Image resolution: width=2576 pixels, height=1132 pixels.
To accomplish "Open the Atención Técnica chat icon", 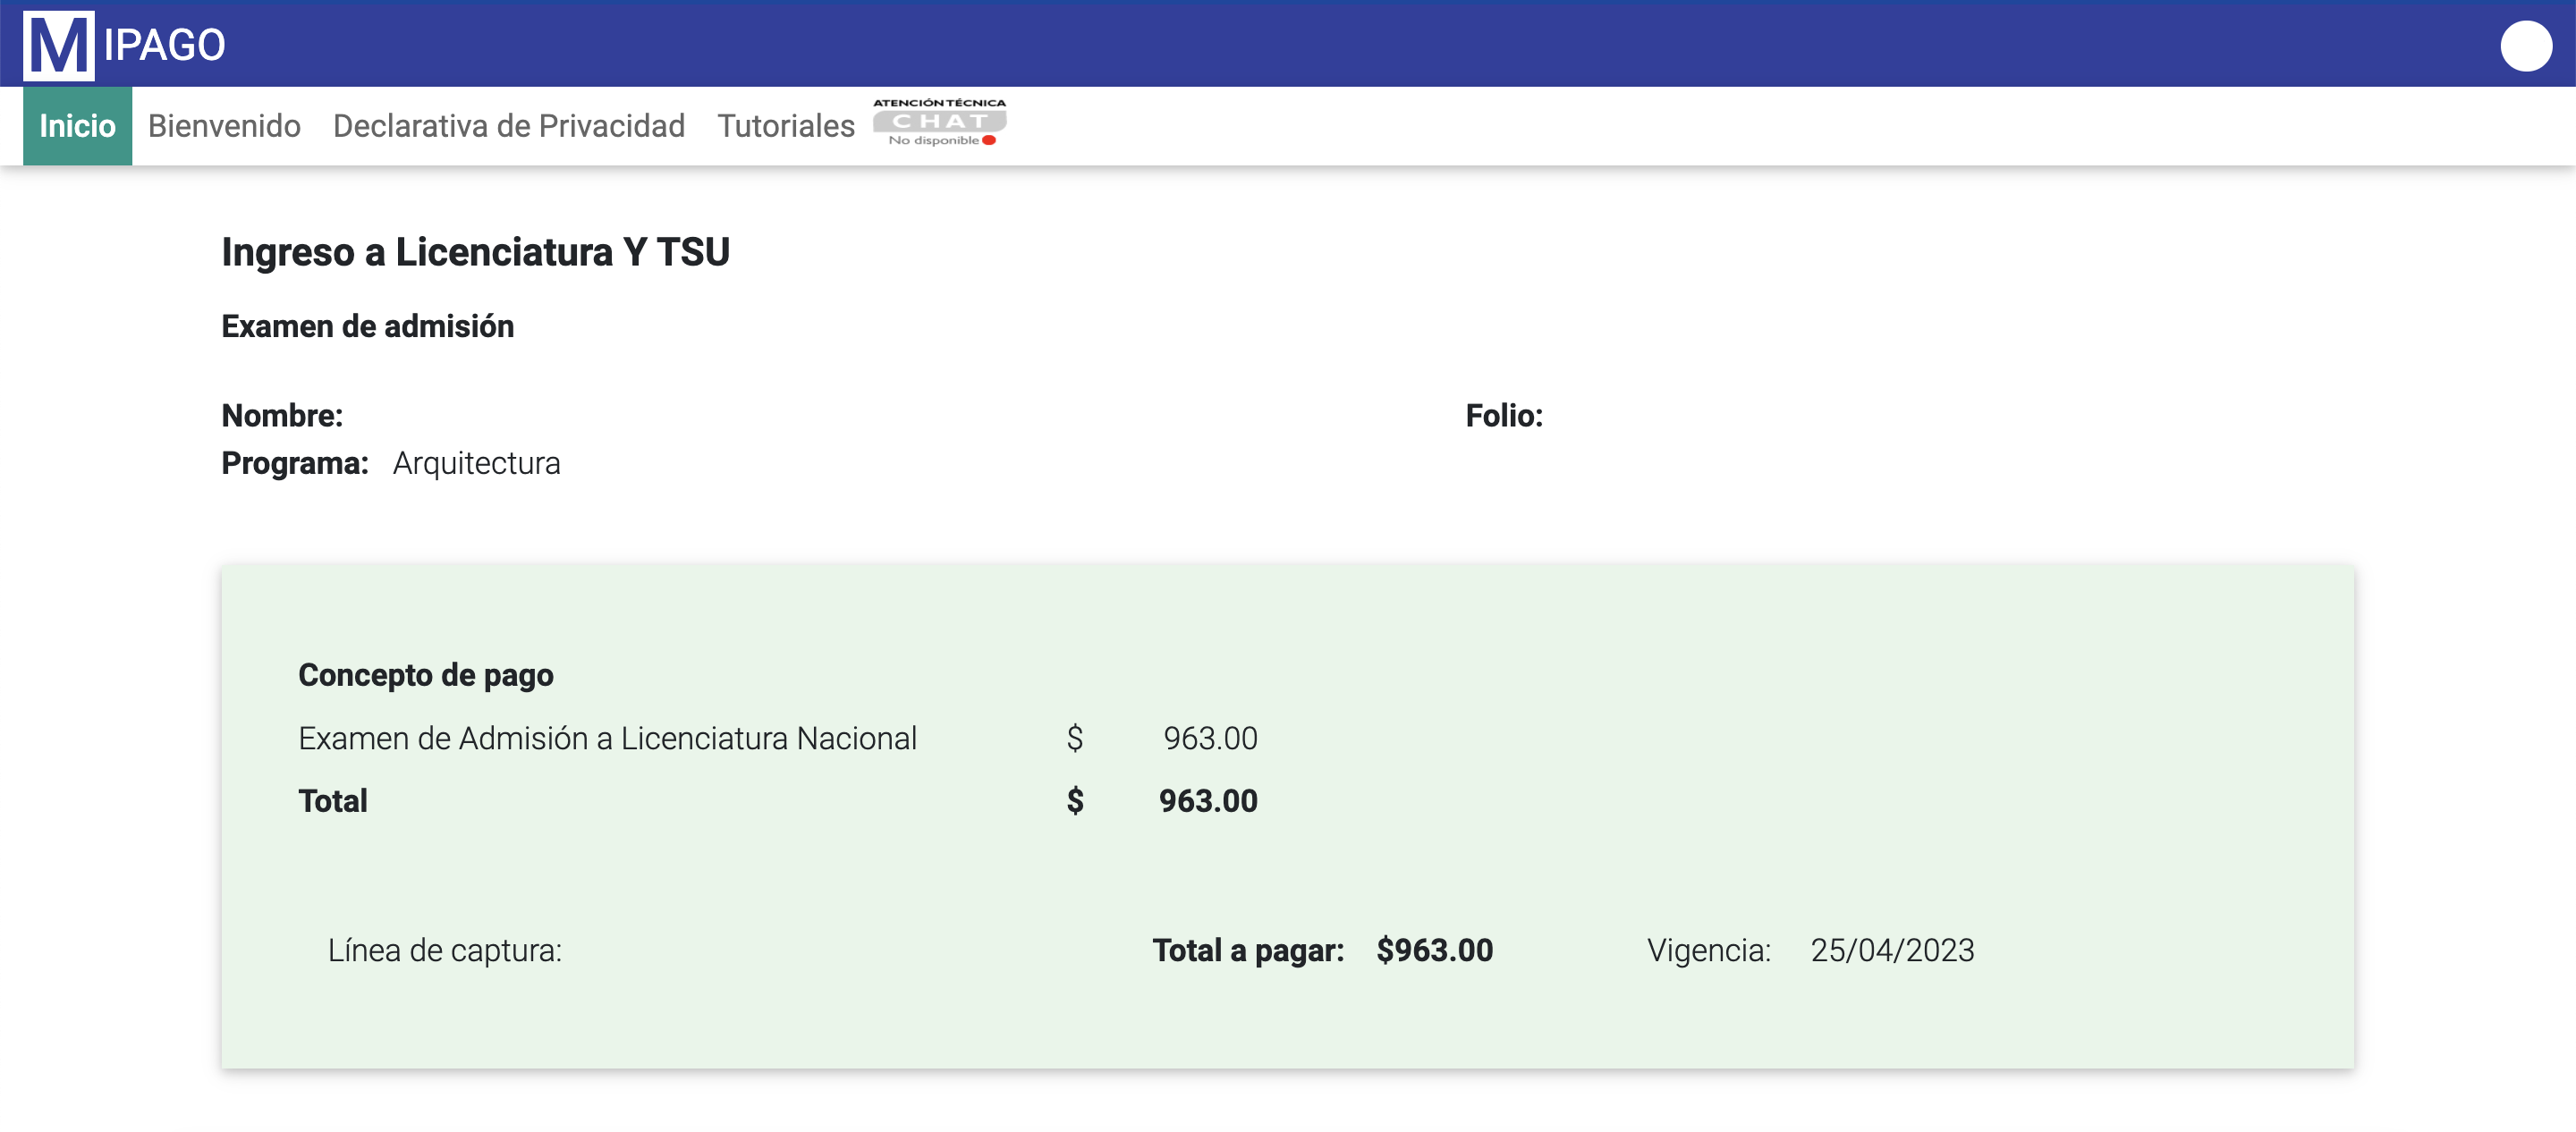I will point(939,120).
